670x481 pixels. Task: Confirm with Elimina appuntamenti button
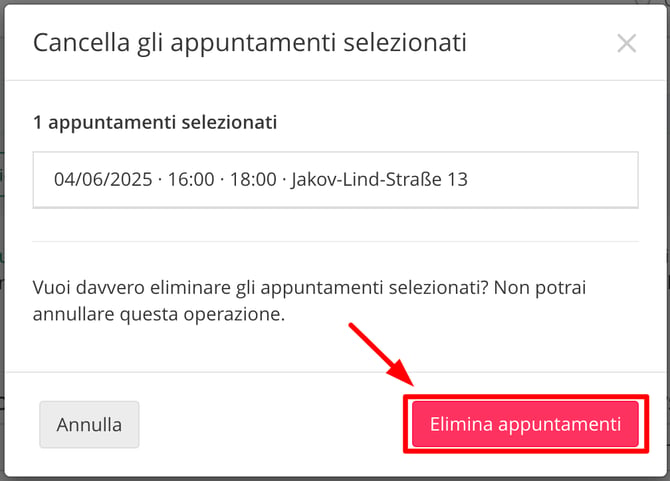pos(525,424)
